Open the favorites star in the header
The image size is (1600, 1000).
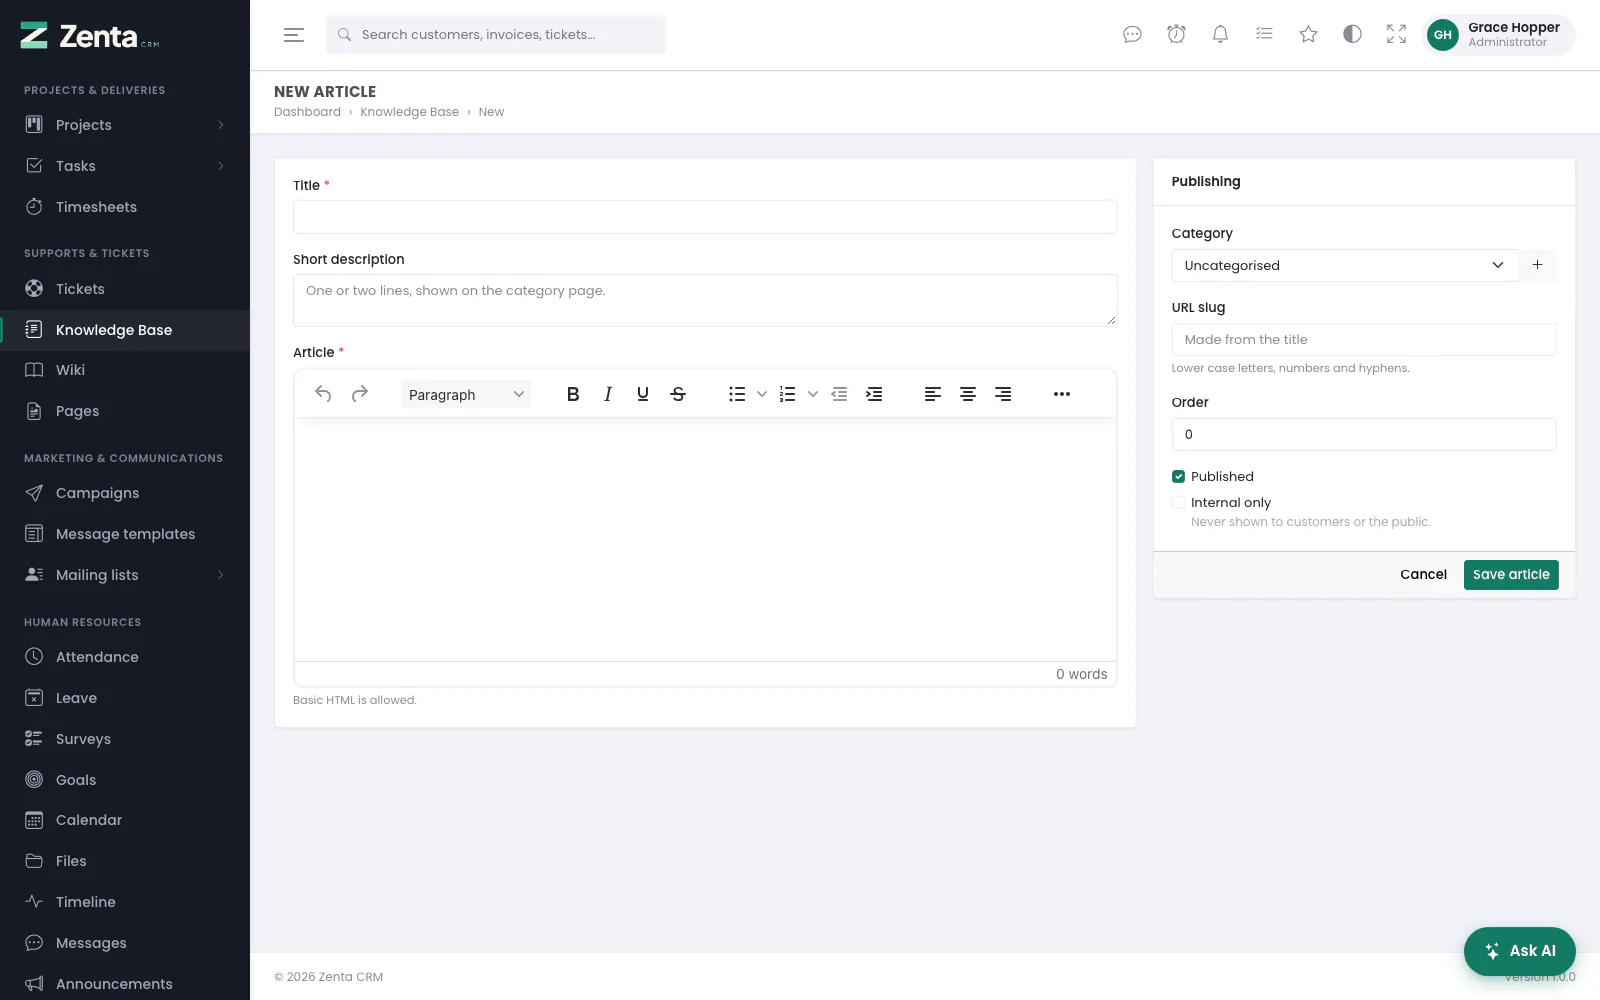click(x=1308, y=35)
